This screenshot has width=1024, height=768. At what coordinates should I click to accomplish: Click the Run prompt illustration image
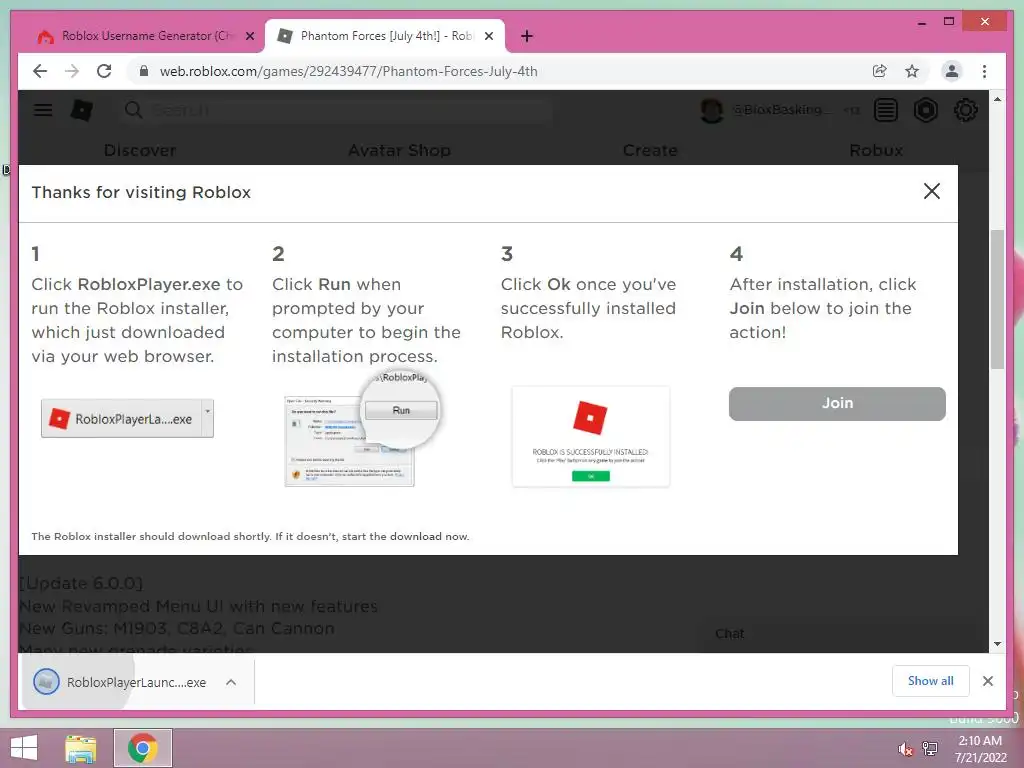pos(362,430)
